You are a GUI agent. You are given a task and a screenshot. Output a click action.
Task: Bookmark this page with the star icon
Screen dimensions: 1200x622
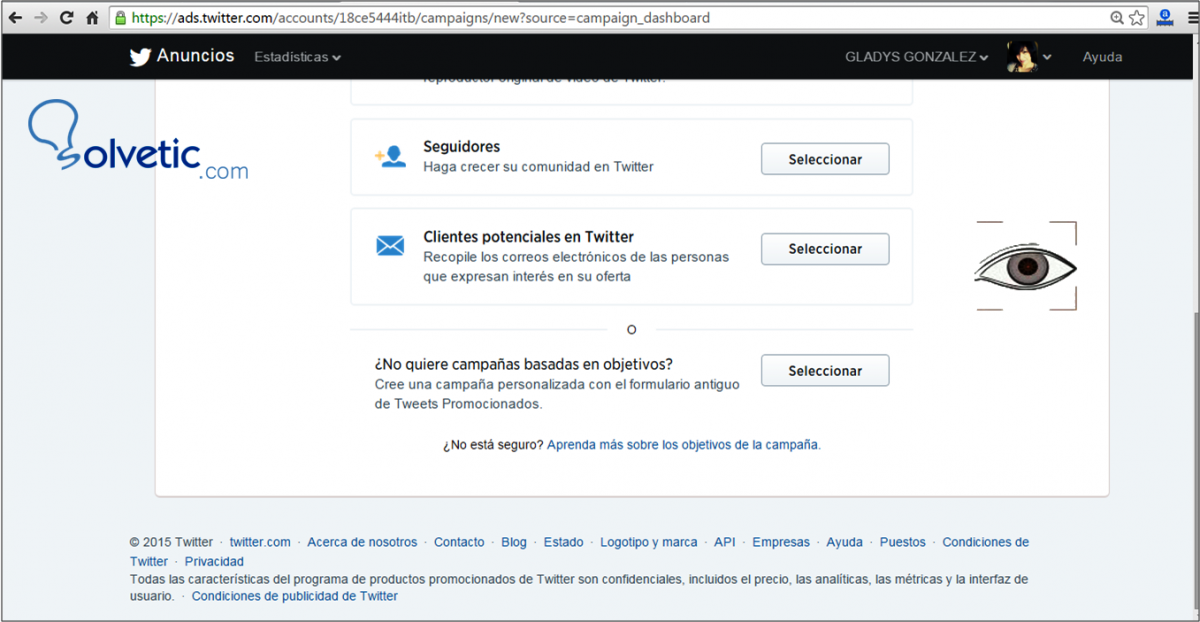click(1136, 18)
